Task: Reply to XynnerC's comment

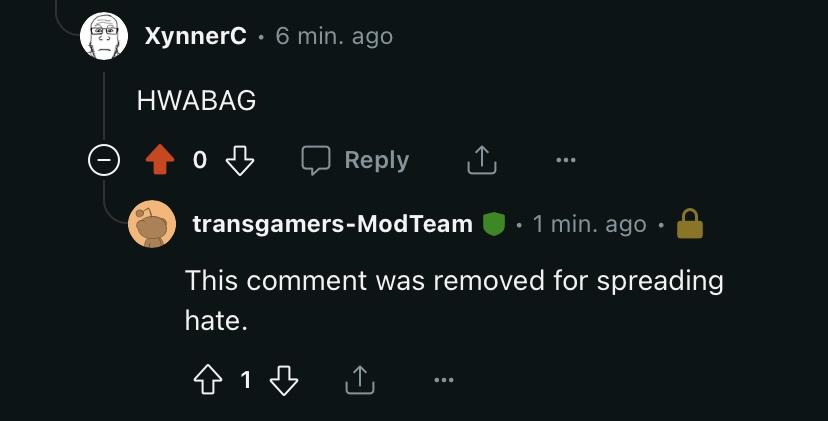Action: coord(356,160)
